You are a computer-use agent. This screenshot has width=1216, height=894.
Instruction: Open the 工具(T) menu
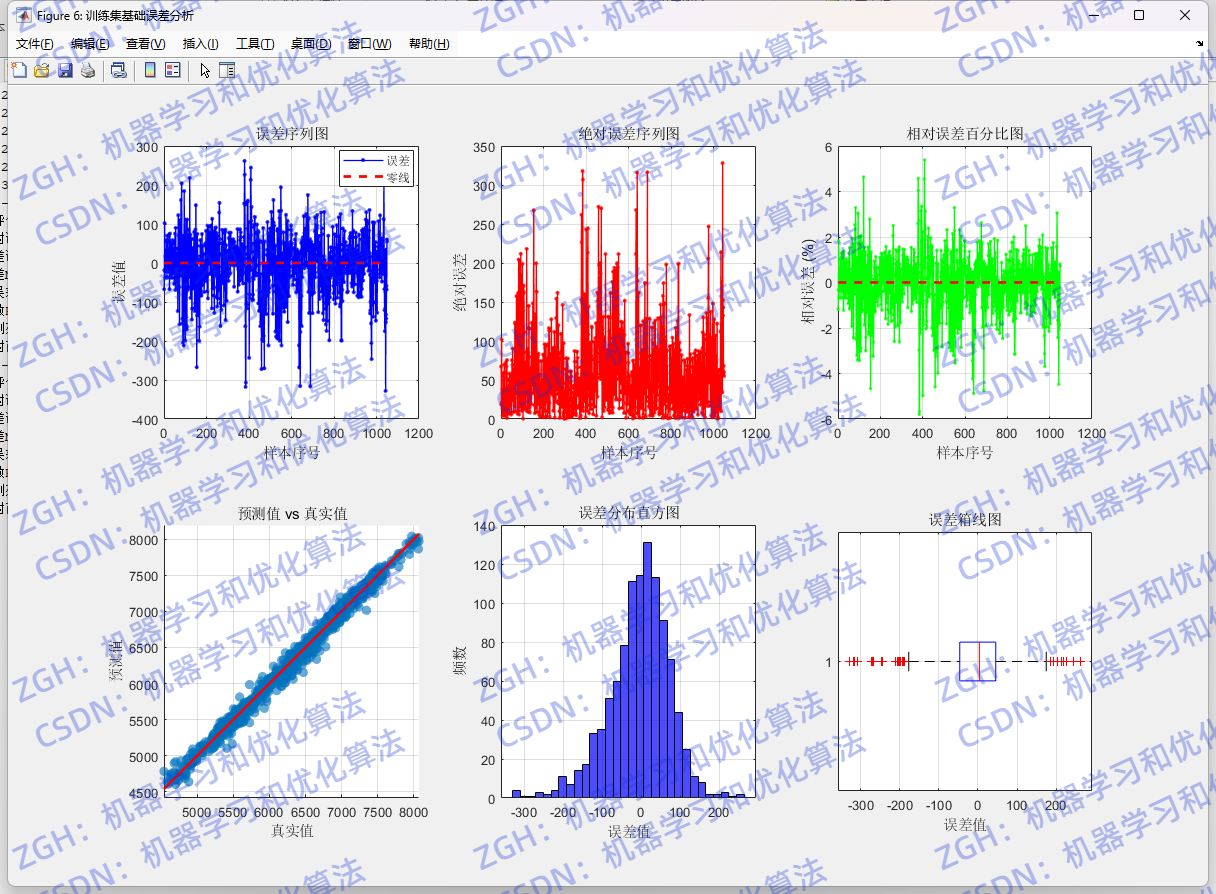[x=255, y=44]
